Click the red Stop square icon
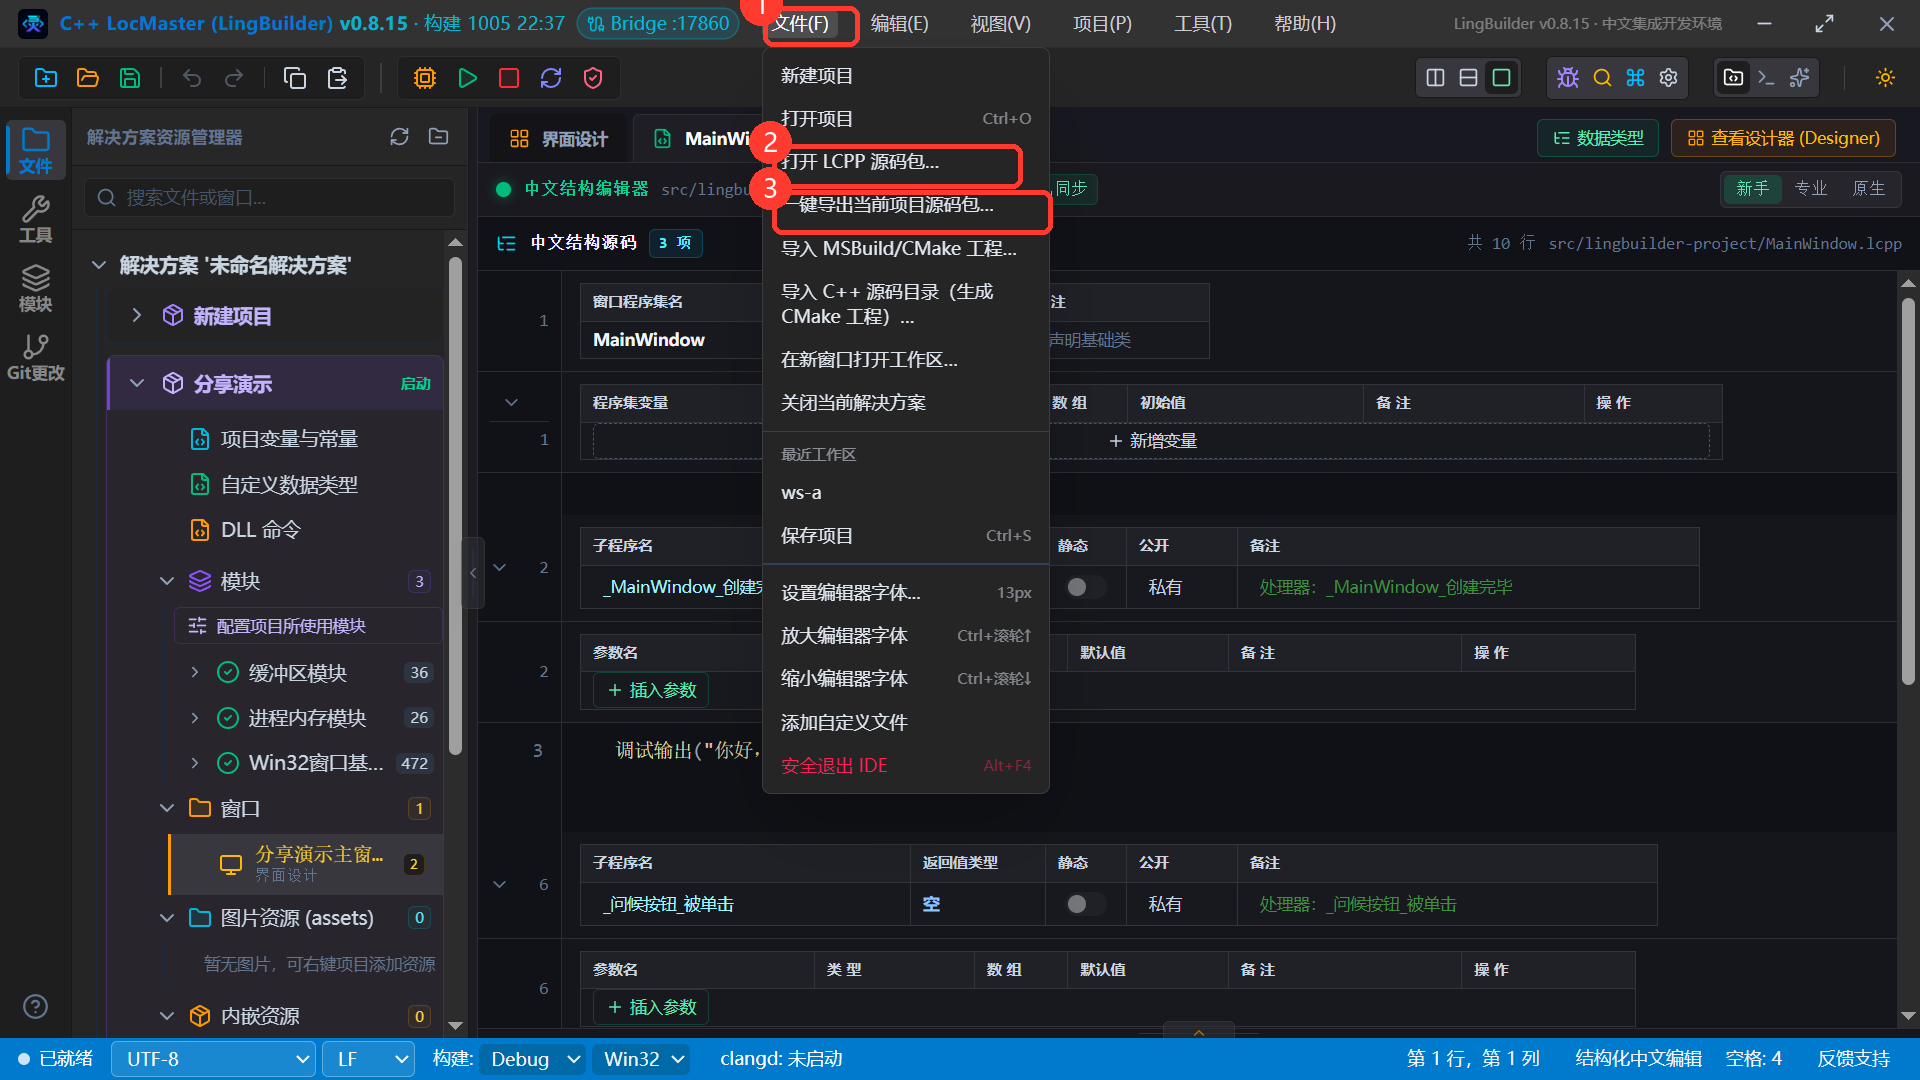1920x1080 pixels. (509, 78)
